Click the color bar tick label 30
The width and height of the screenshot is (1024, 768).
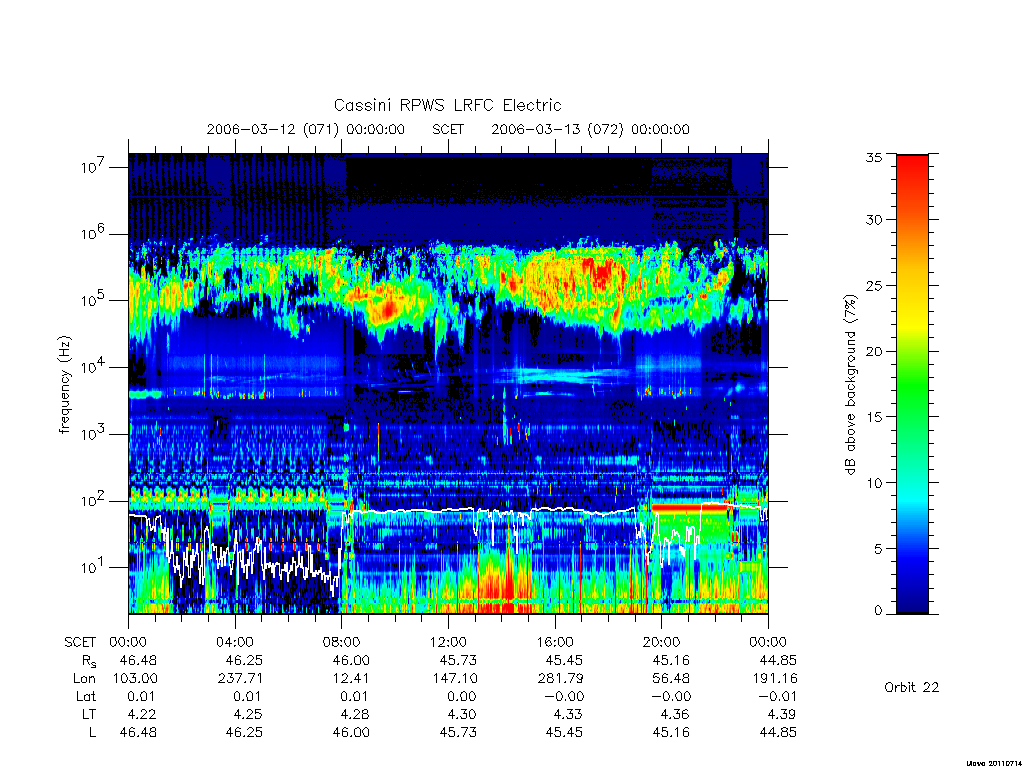click(874, 219)
